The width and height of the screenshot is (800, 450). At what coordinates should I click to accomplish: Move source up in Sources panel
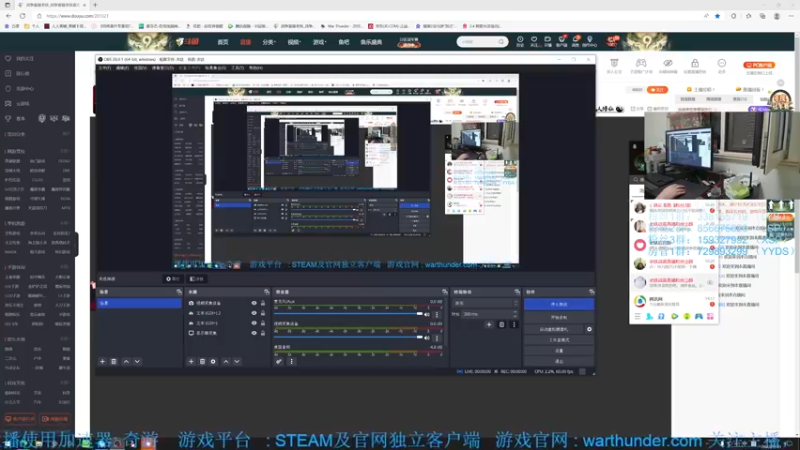226,361
